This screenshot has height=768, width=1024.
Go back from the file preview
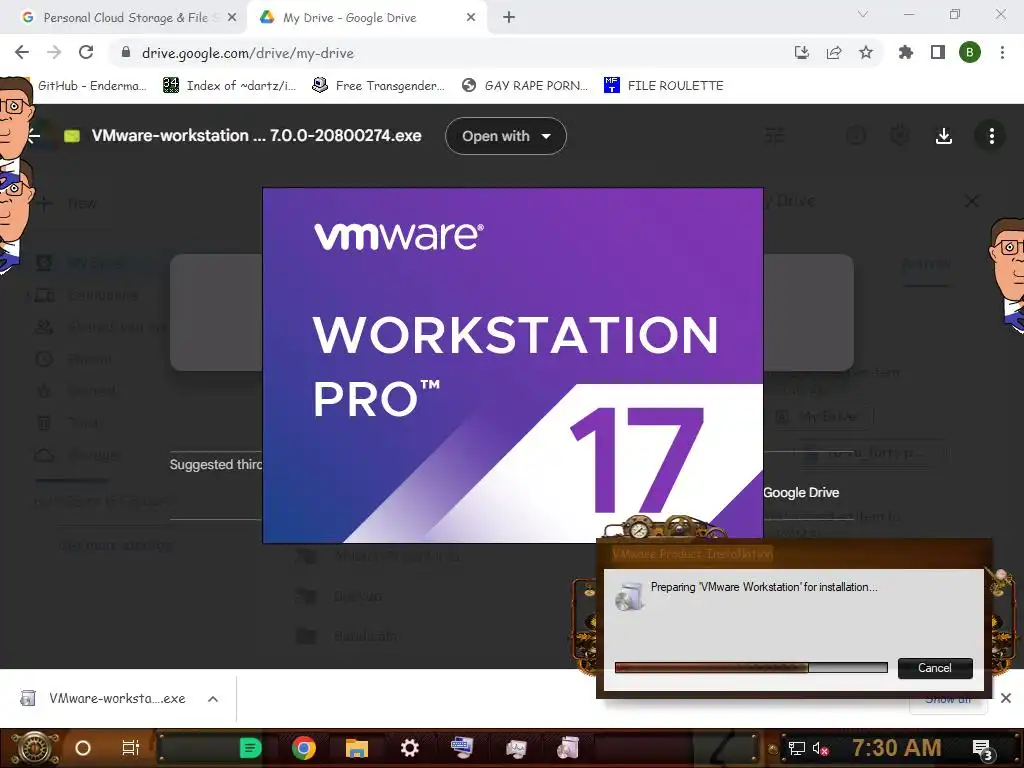34,136
